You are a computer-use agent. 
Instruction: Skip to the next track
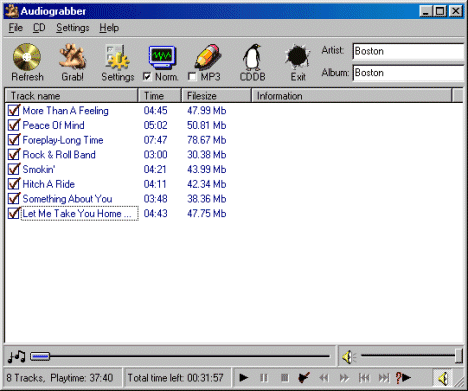click(384, 378)
